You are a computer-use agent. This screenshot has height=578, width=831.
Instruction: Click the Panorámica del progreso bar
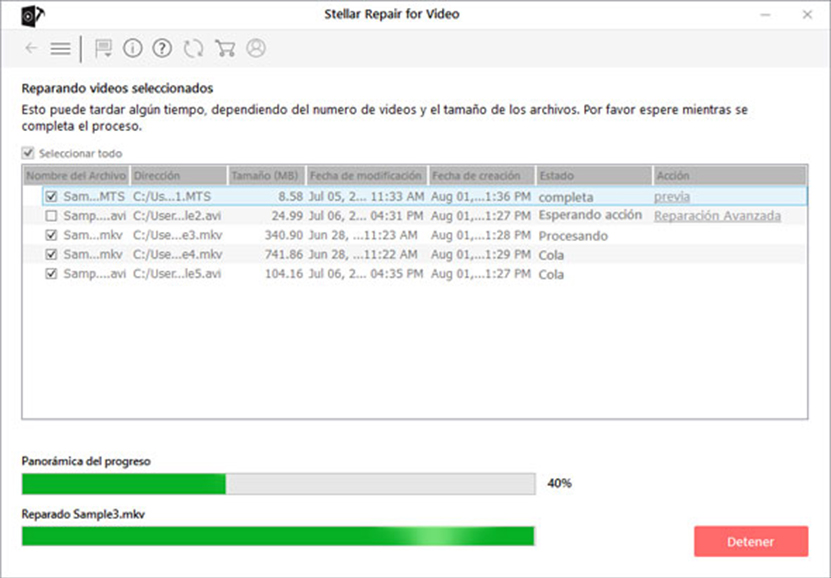(279, 484)
